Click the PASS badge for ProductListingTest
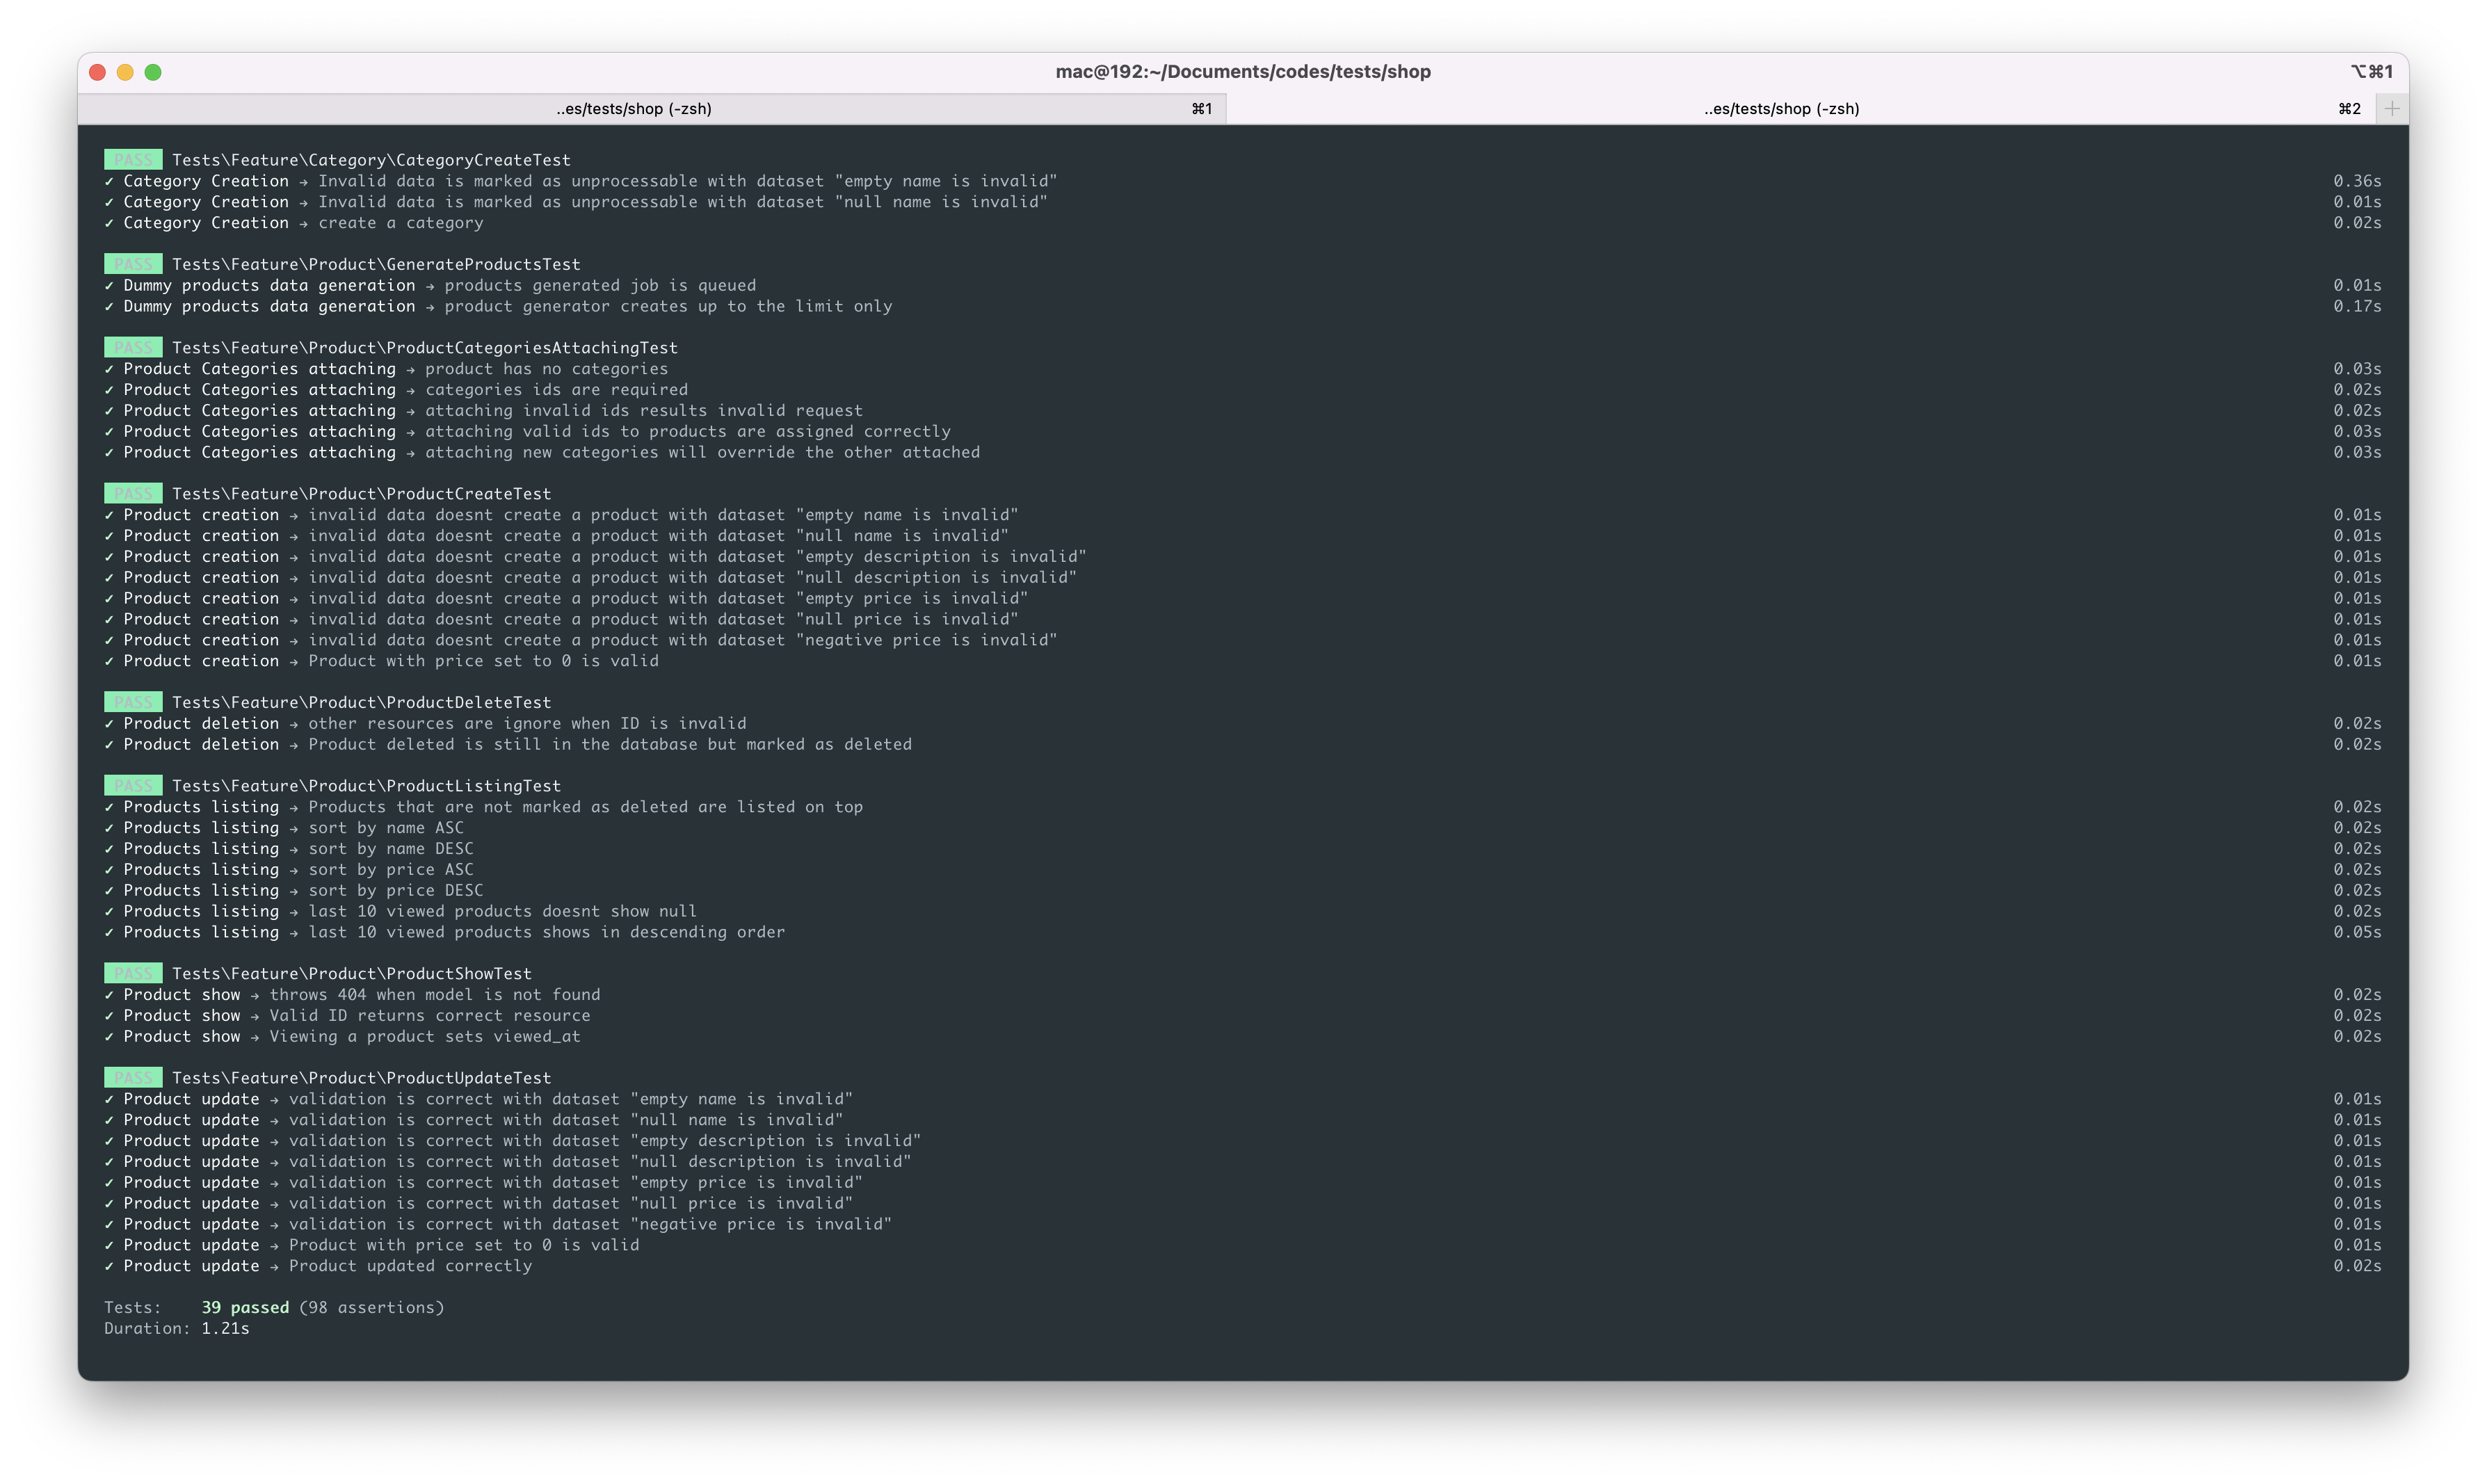Screen dimensions: 2487x1484 [133, 786]
